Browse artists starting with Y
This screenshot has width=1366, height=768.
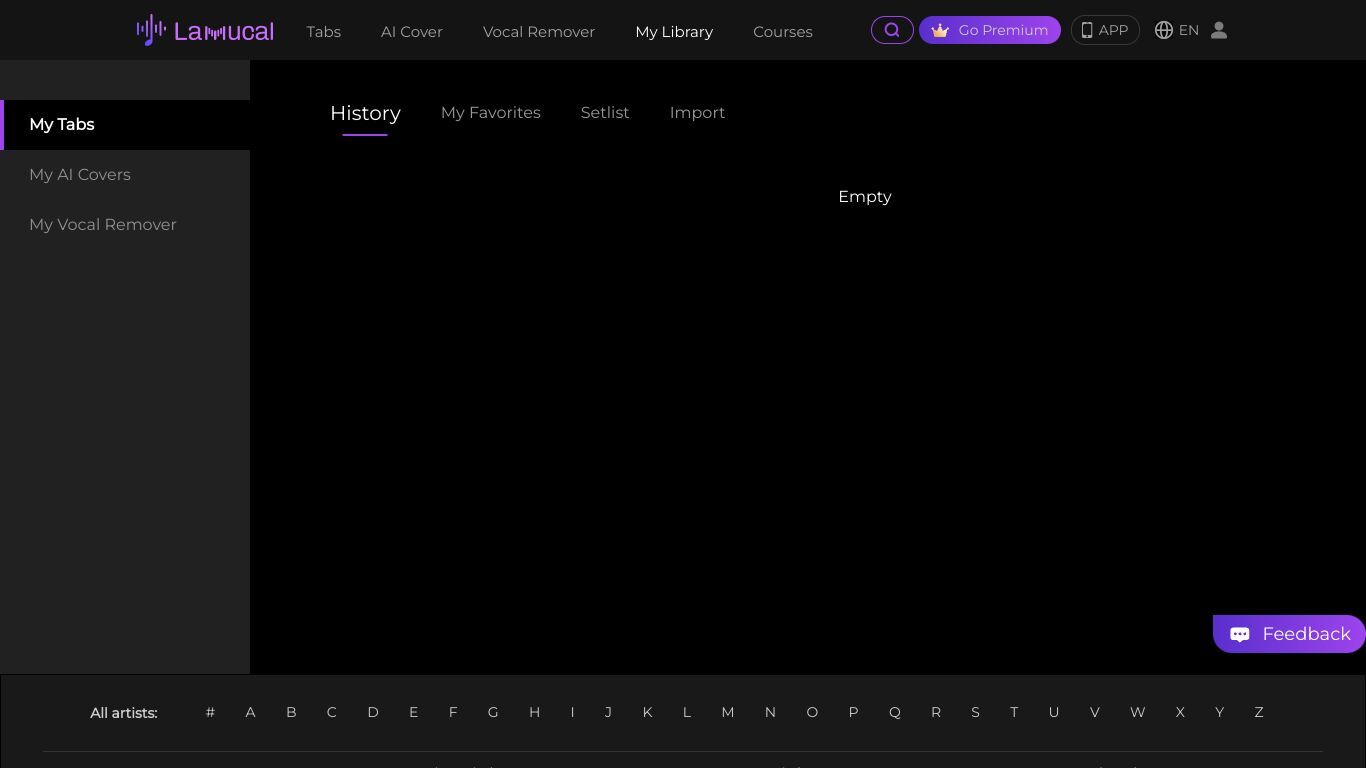coord(1219,712)
